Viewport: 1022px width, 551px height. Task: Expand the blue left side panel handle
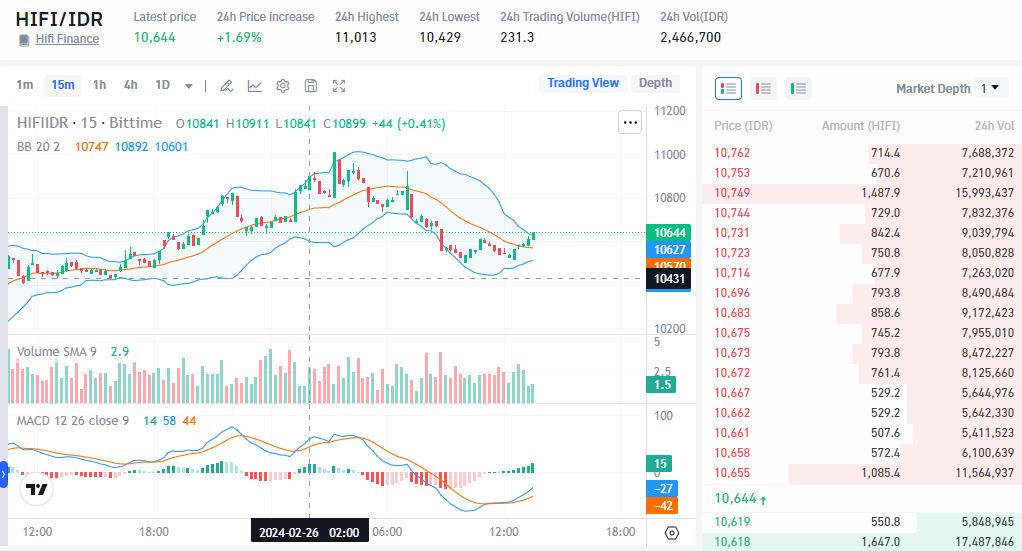3,475
